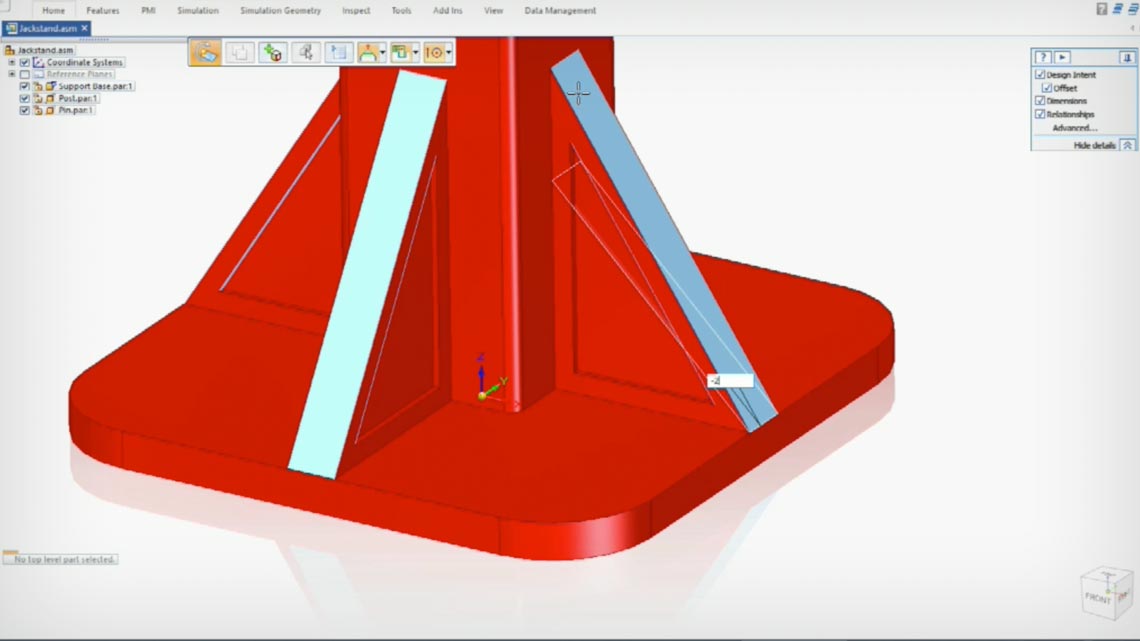Select Post.par:1 in the assembly tree
The width and height of the screenshot is (1140, 641).
coord(76,98)
